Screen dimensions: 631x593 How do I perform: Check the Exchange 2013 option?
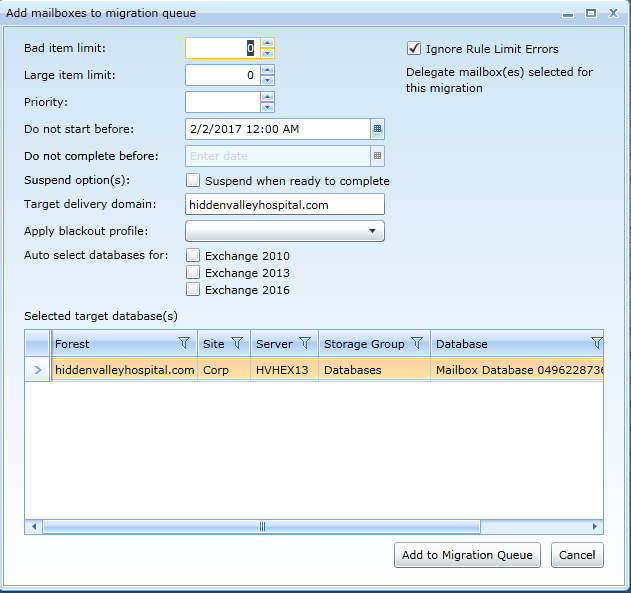coord(193,272)
